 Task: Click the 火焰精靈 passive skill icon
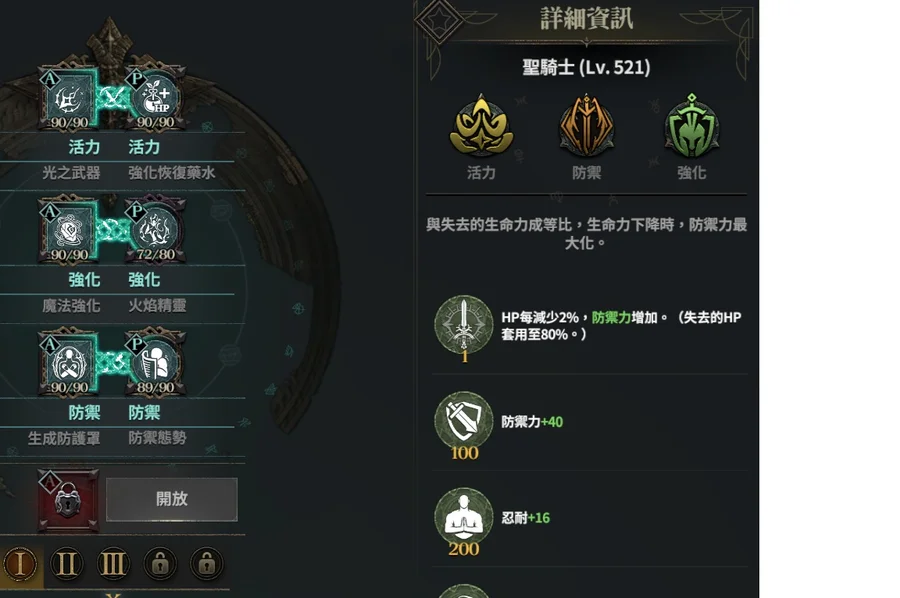[x=156, y=231]
